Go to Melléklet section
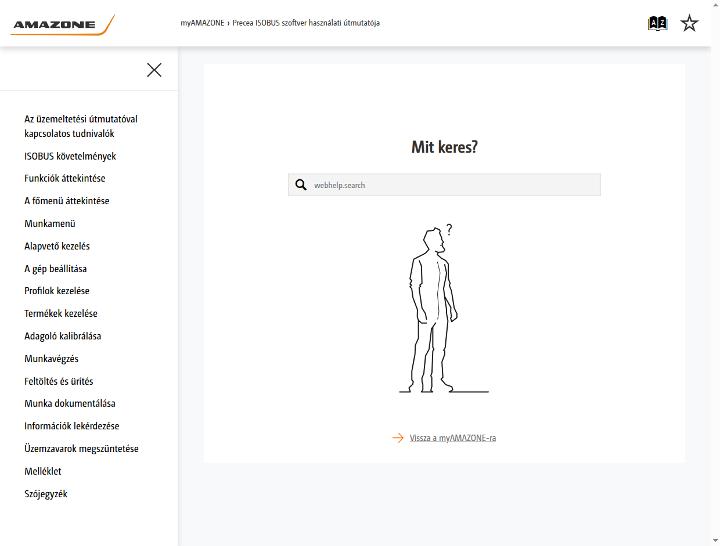The width and height of the screenshot is (720, 546). click(43, 471)
